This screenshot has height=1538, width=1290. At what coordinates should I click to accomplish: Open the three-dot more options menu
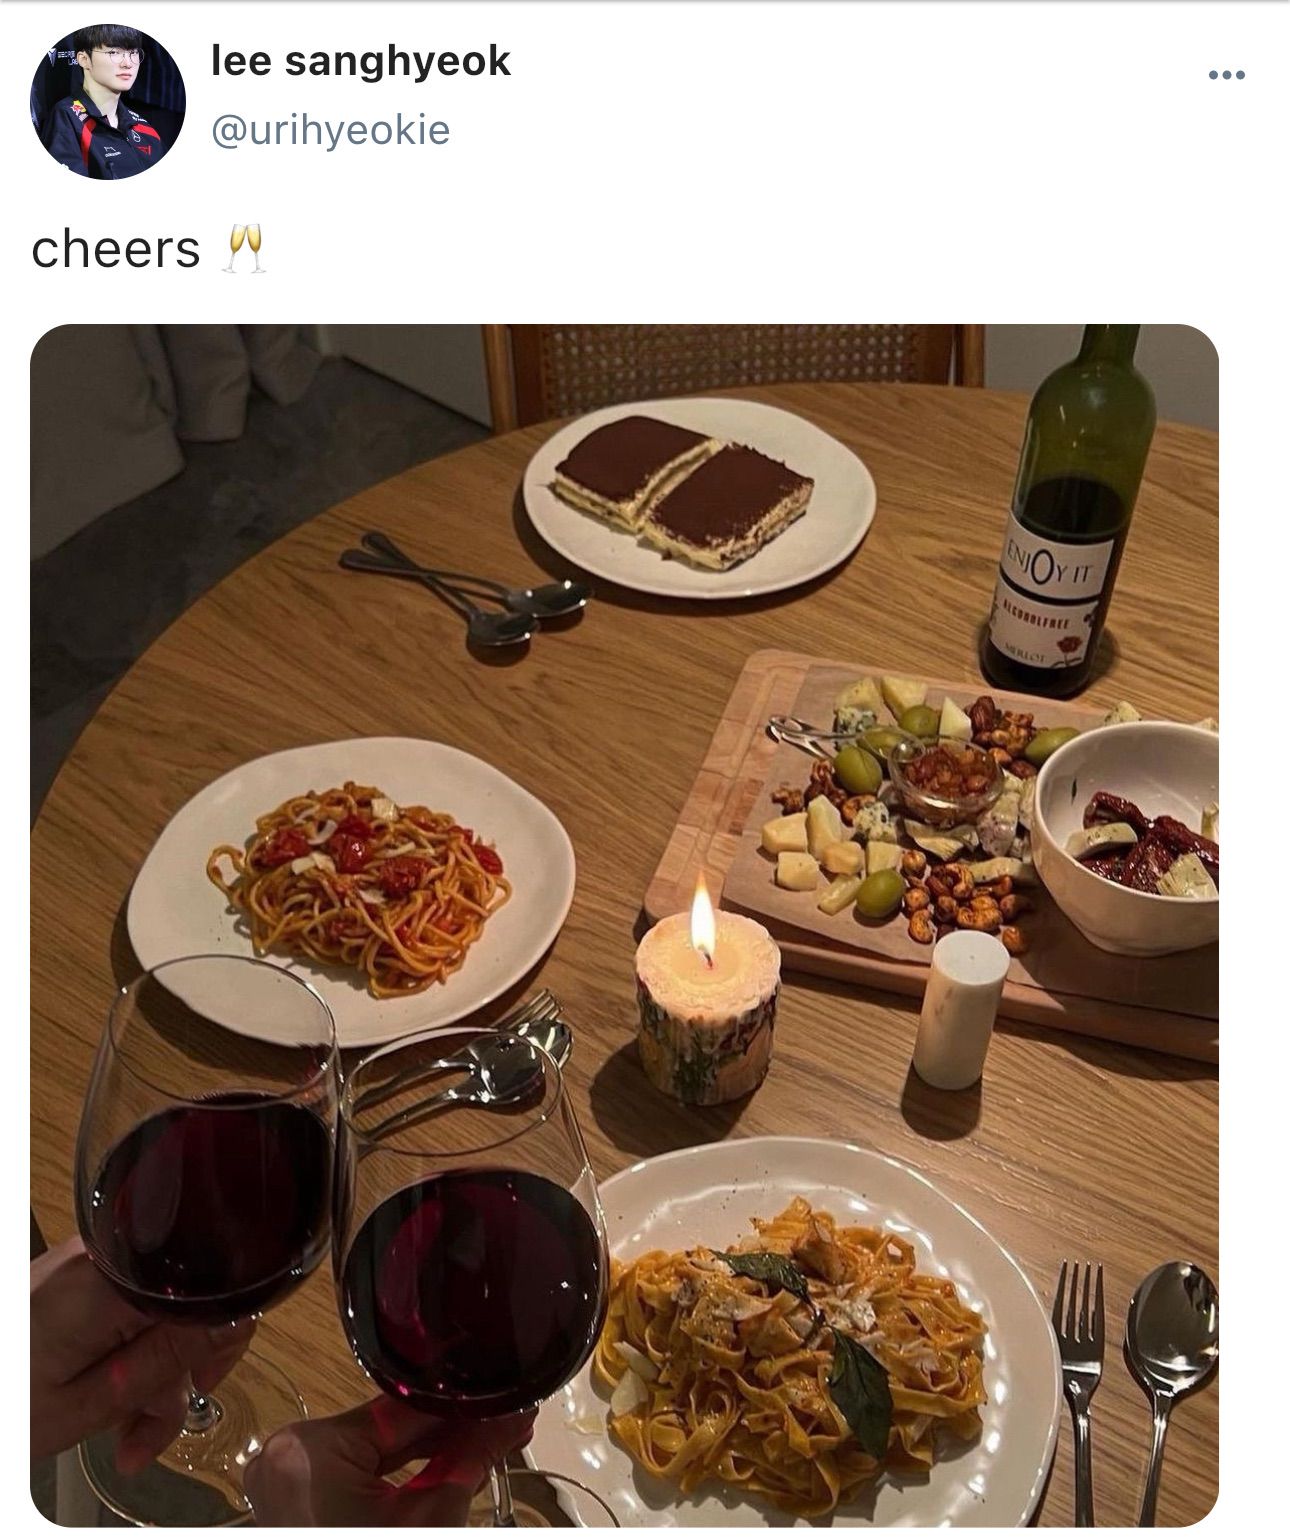point(1226,75)
